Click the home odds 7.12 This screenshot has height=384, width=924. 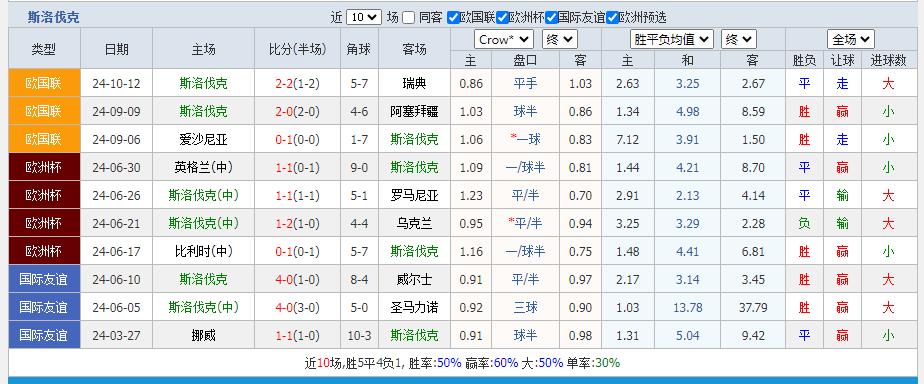coord(628,140)
